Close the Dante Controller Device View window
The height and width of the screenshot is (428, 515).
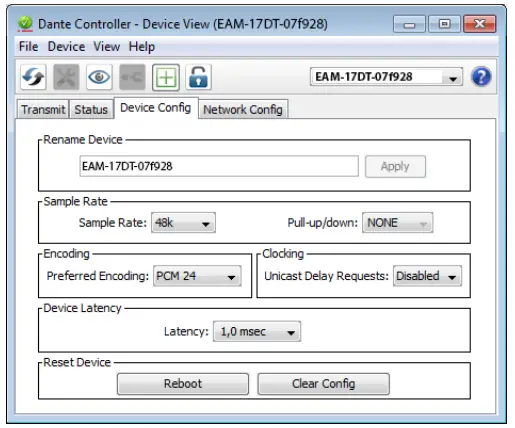(480, 24)
